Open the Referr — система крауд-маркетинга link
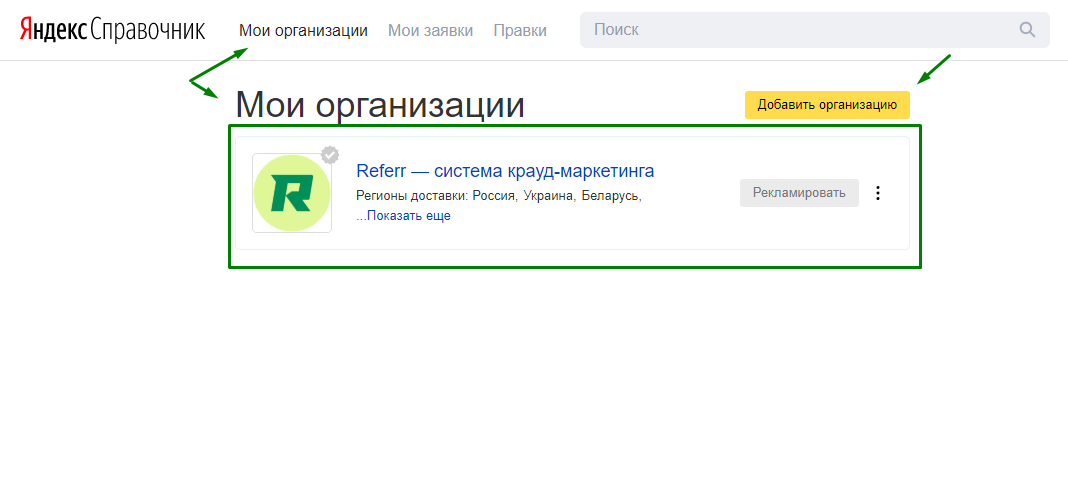 pyautogui.click(x=505, y=171)
